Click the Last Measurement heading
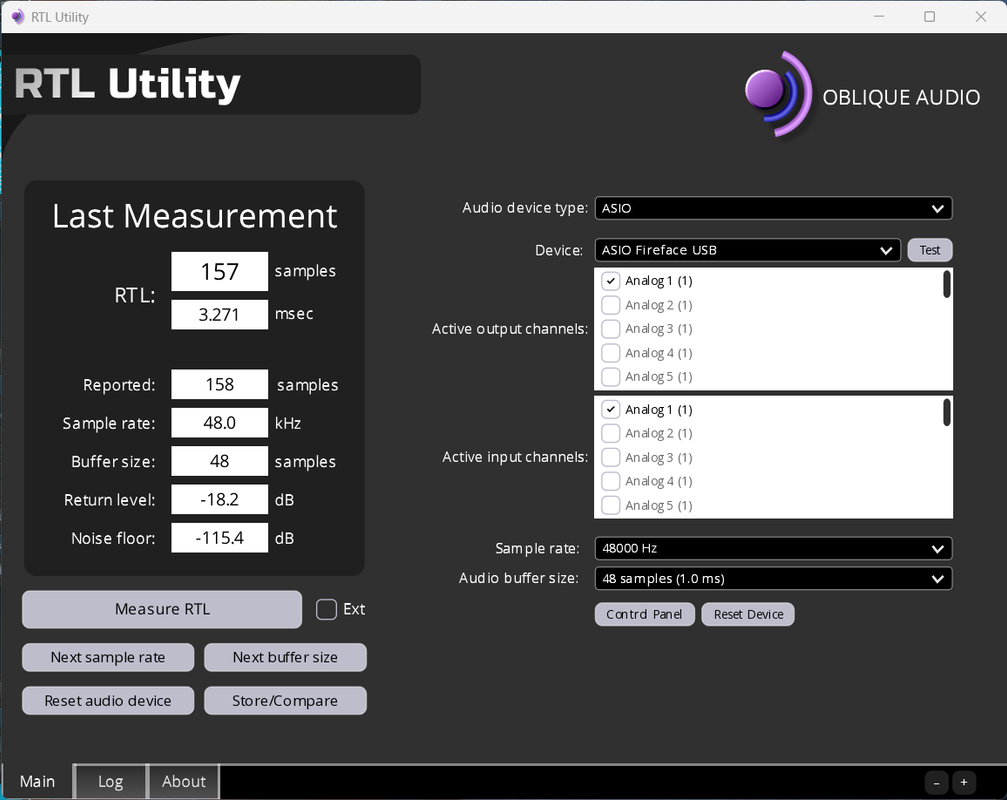1007x800 pixels. [x=195, y=216]
